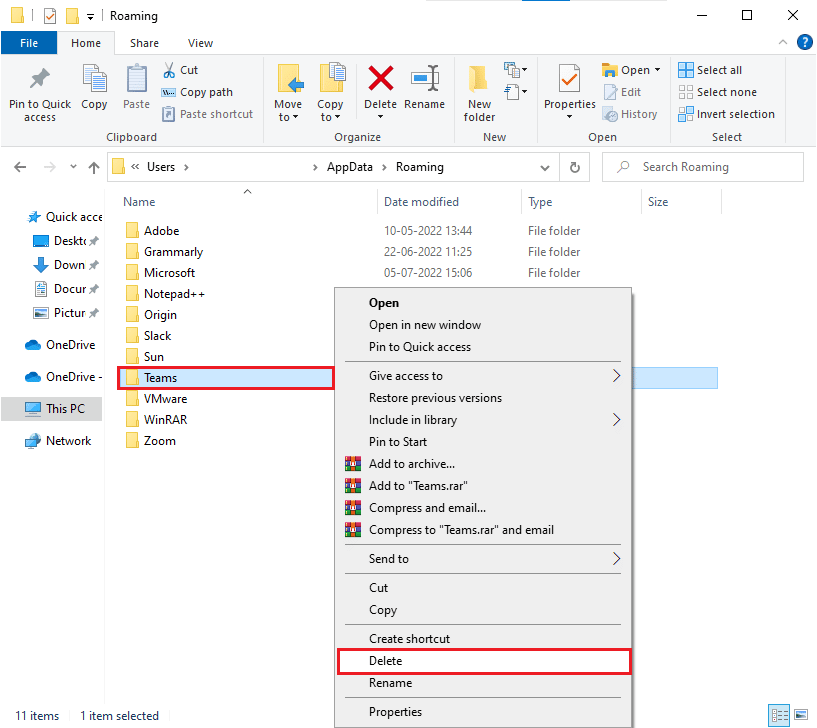Click the Properties checkmark ribbon icon
Screen dimensions: 817x728
tap(569, 79)
